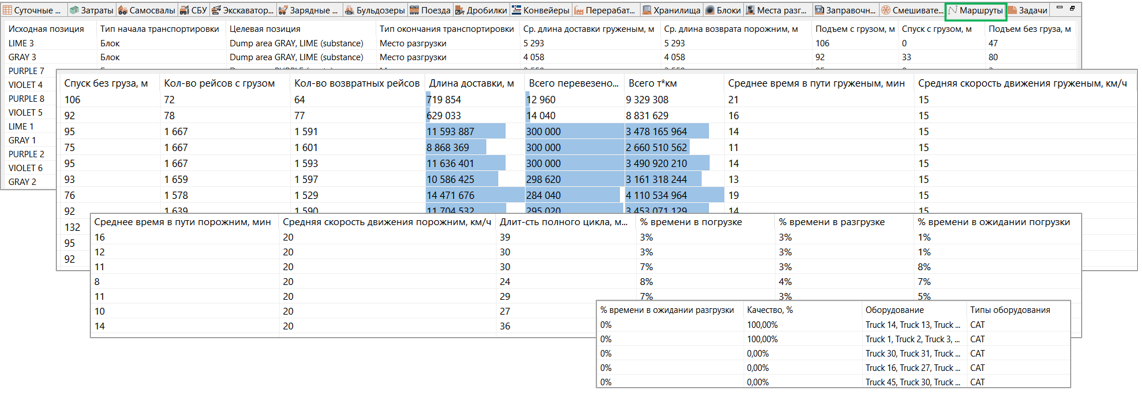Click Кол-во возвратных рейсов header
The image size is (1142, 401).
[356, 84]
